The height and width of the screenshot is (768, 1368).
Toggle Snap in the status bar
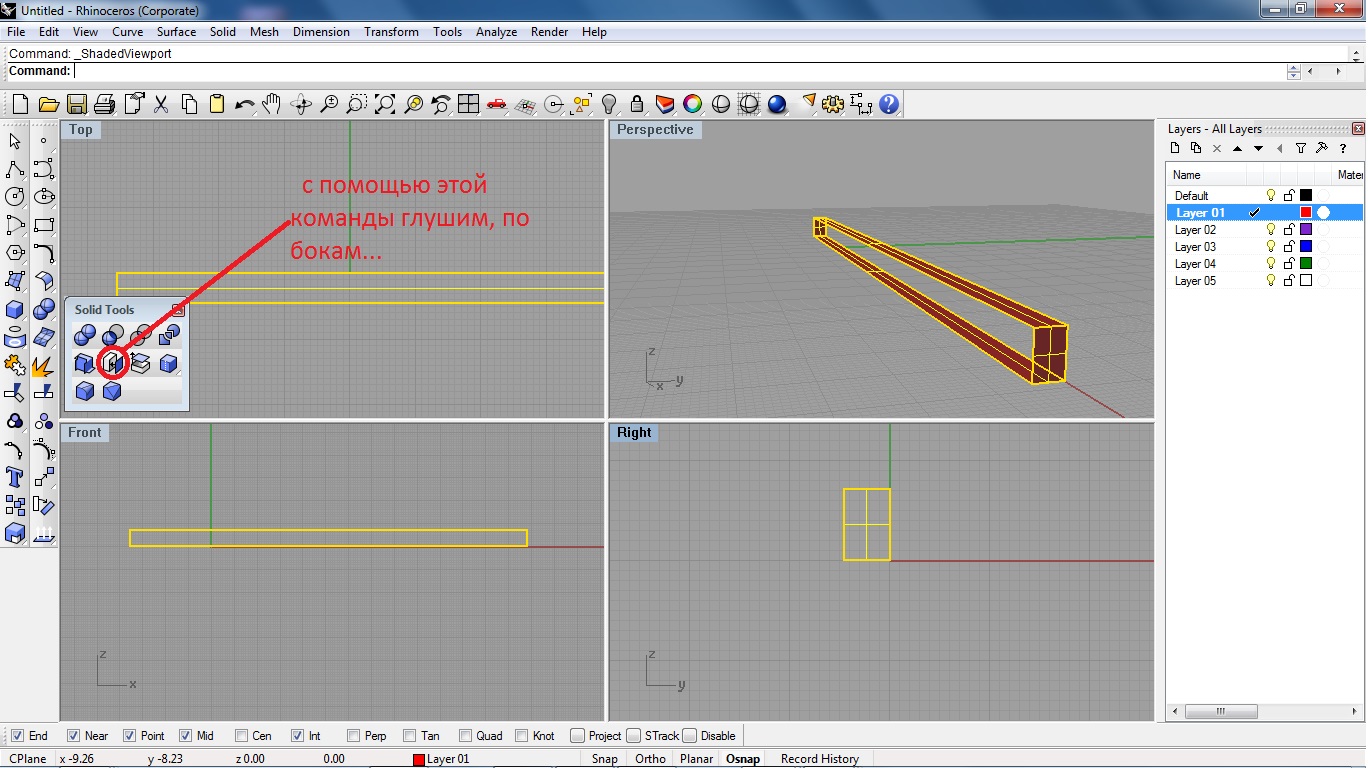604,759
